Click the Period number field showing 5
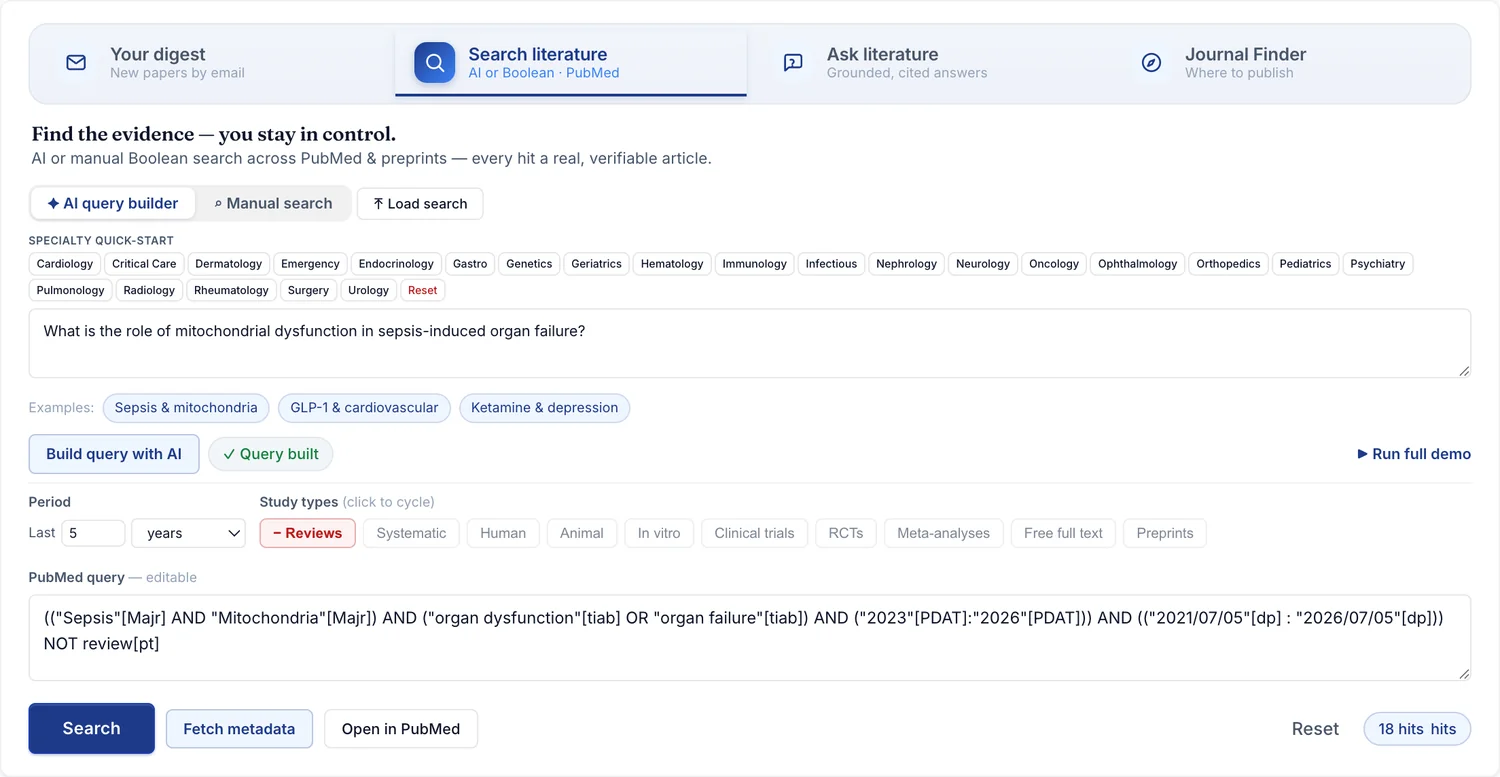Viewport: 1500px width, 777px height. click(93, 533)
